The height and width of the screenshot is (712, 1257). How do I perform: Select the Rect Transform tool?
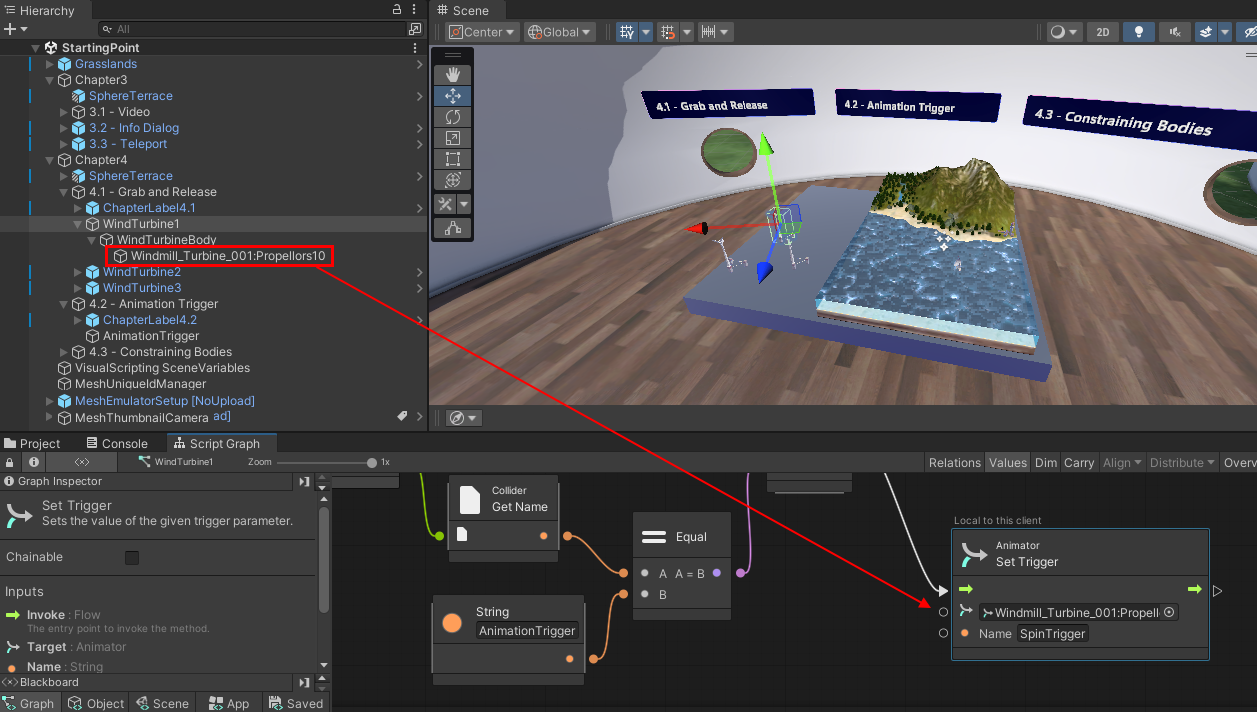click(x=452, y=158)
